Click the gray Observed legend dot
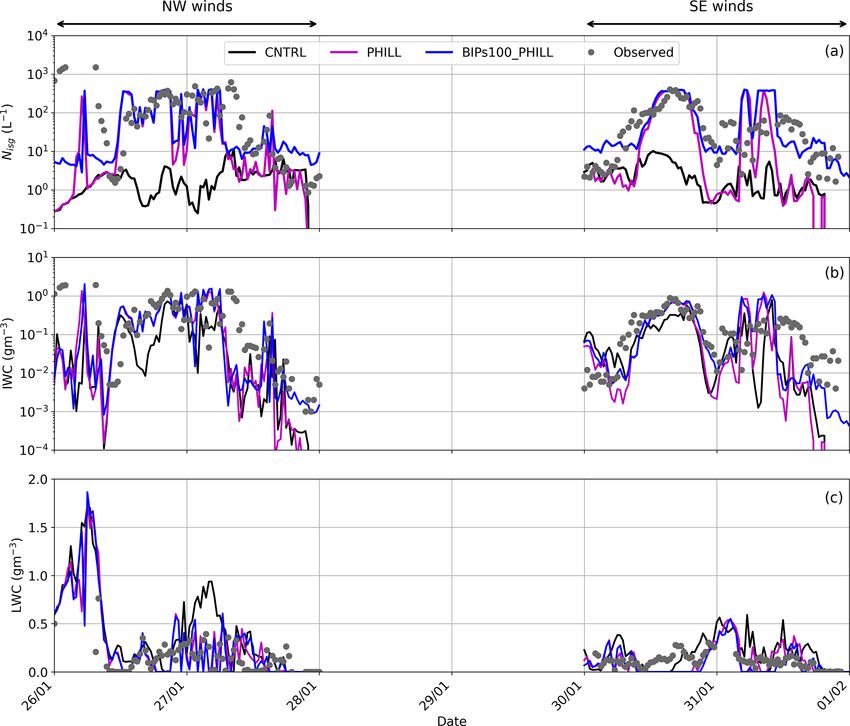Image resolution: width=850 pixels, height=726 pixels. pyautogui.click(x=591, y=53)
